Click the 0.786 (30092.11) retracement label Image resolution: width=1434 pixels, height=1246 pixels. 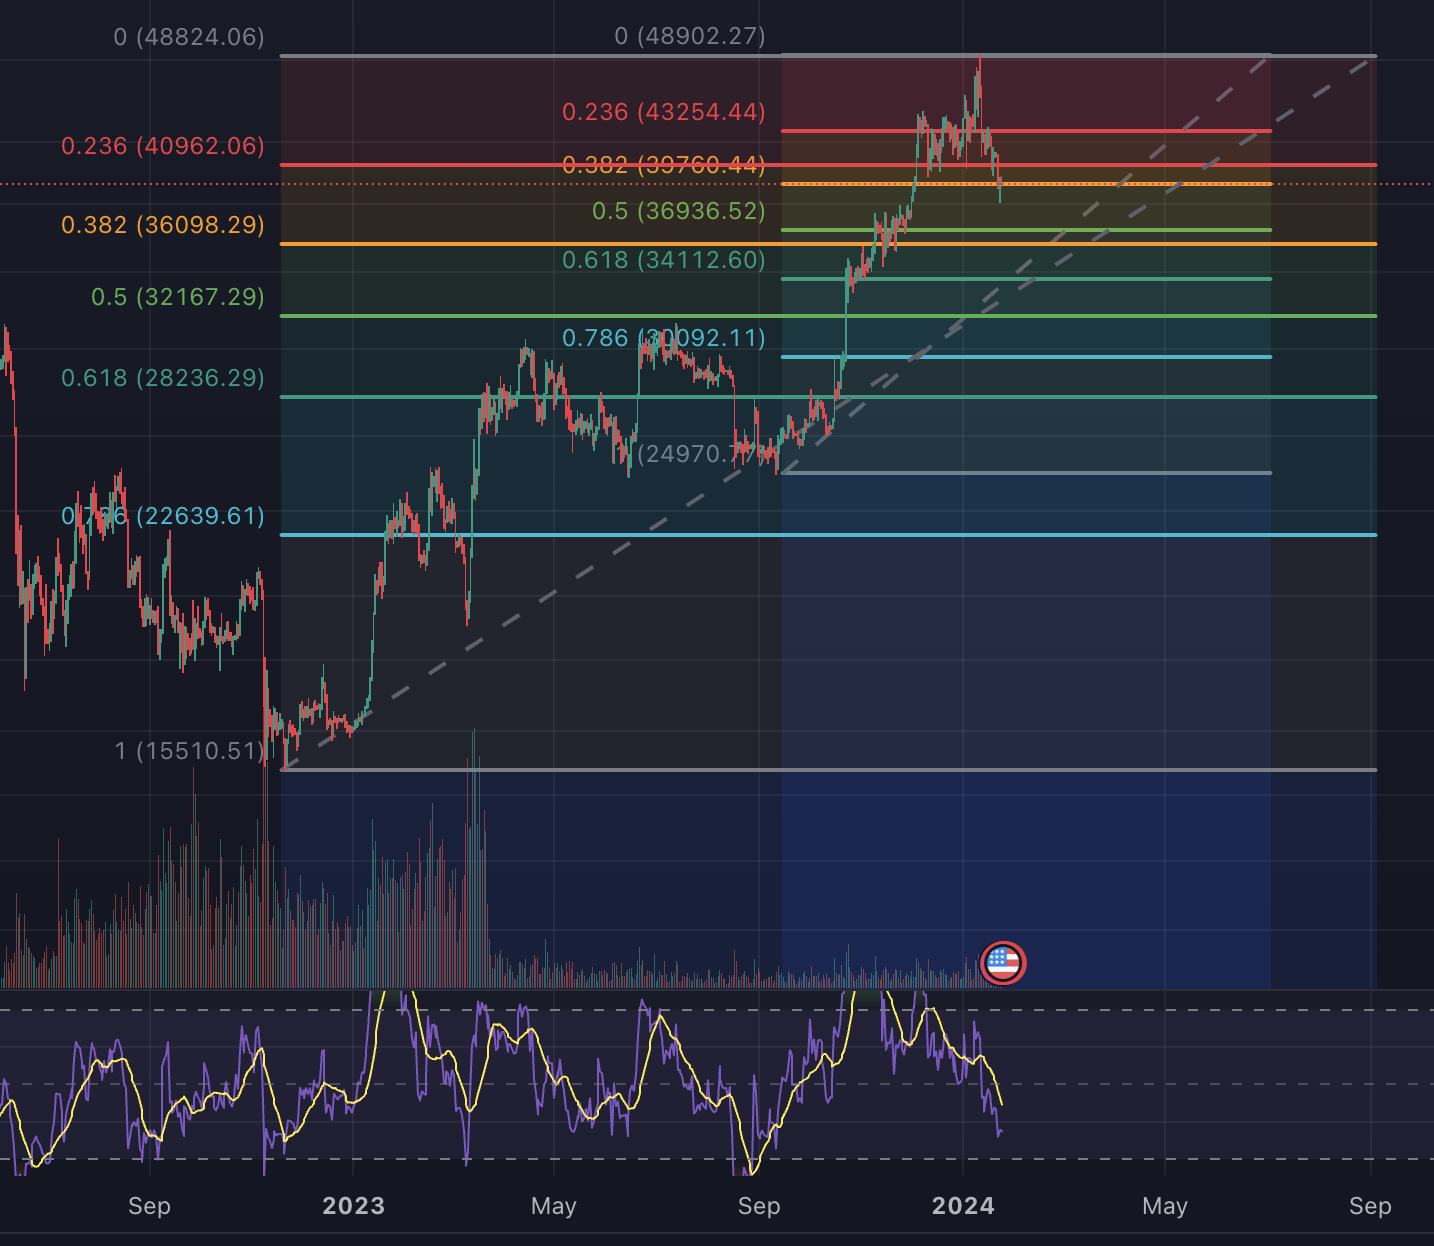663,338
